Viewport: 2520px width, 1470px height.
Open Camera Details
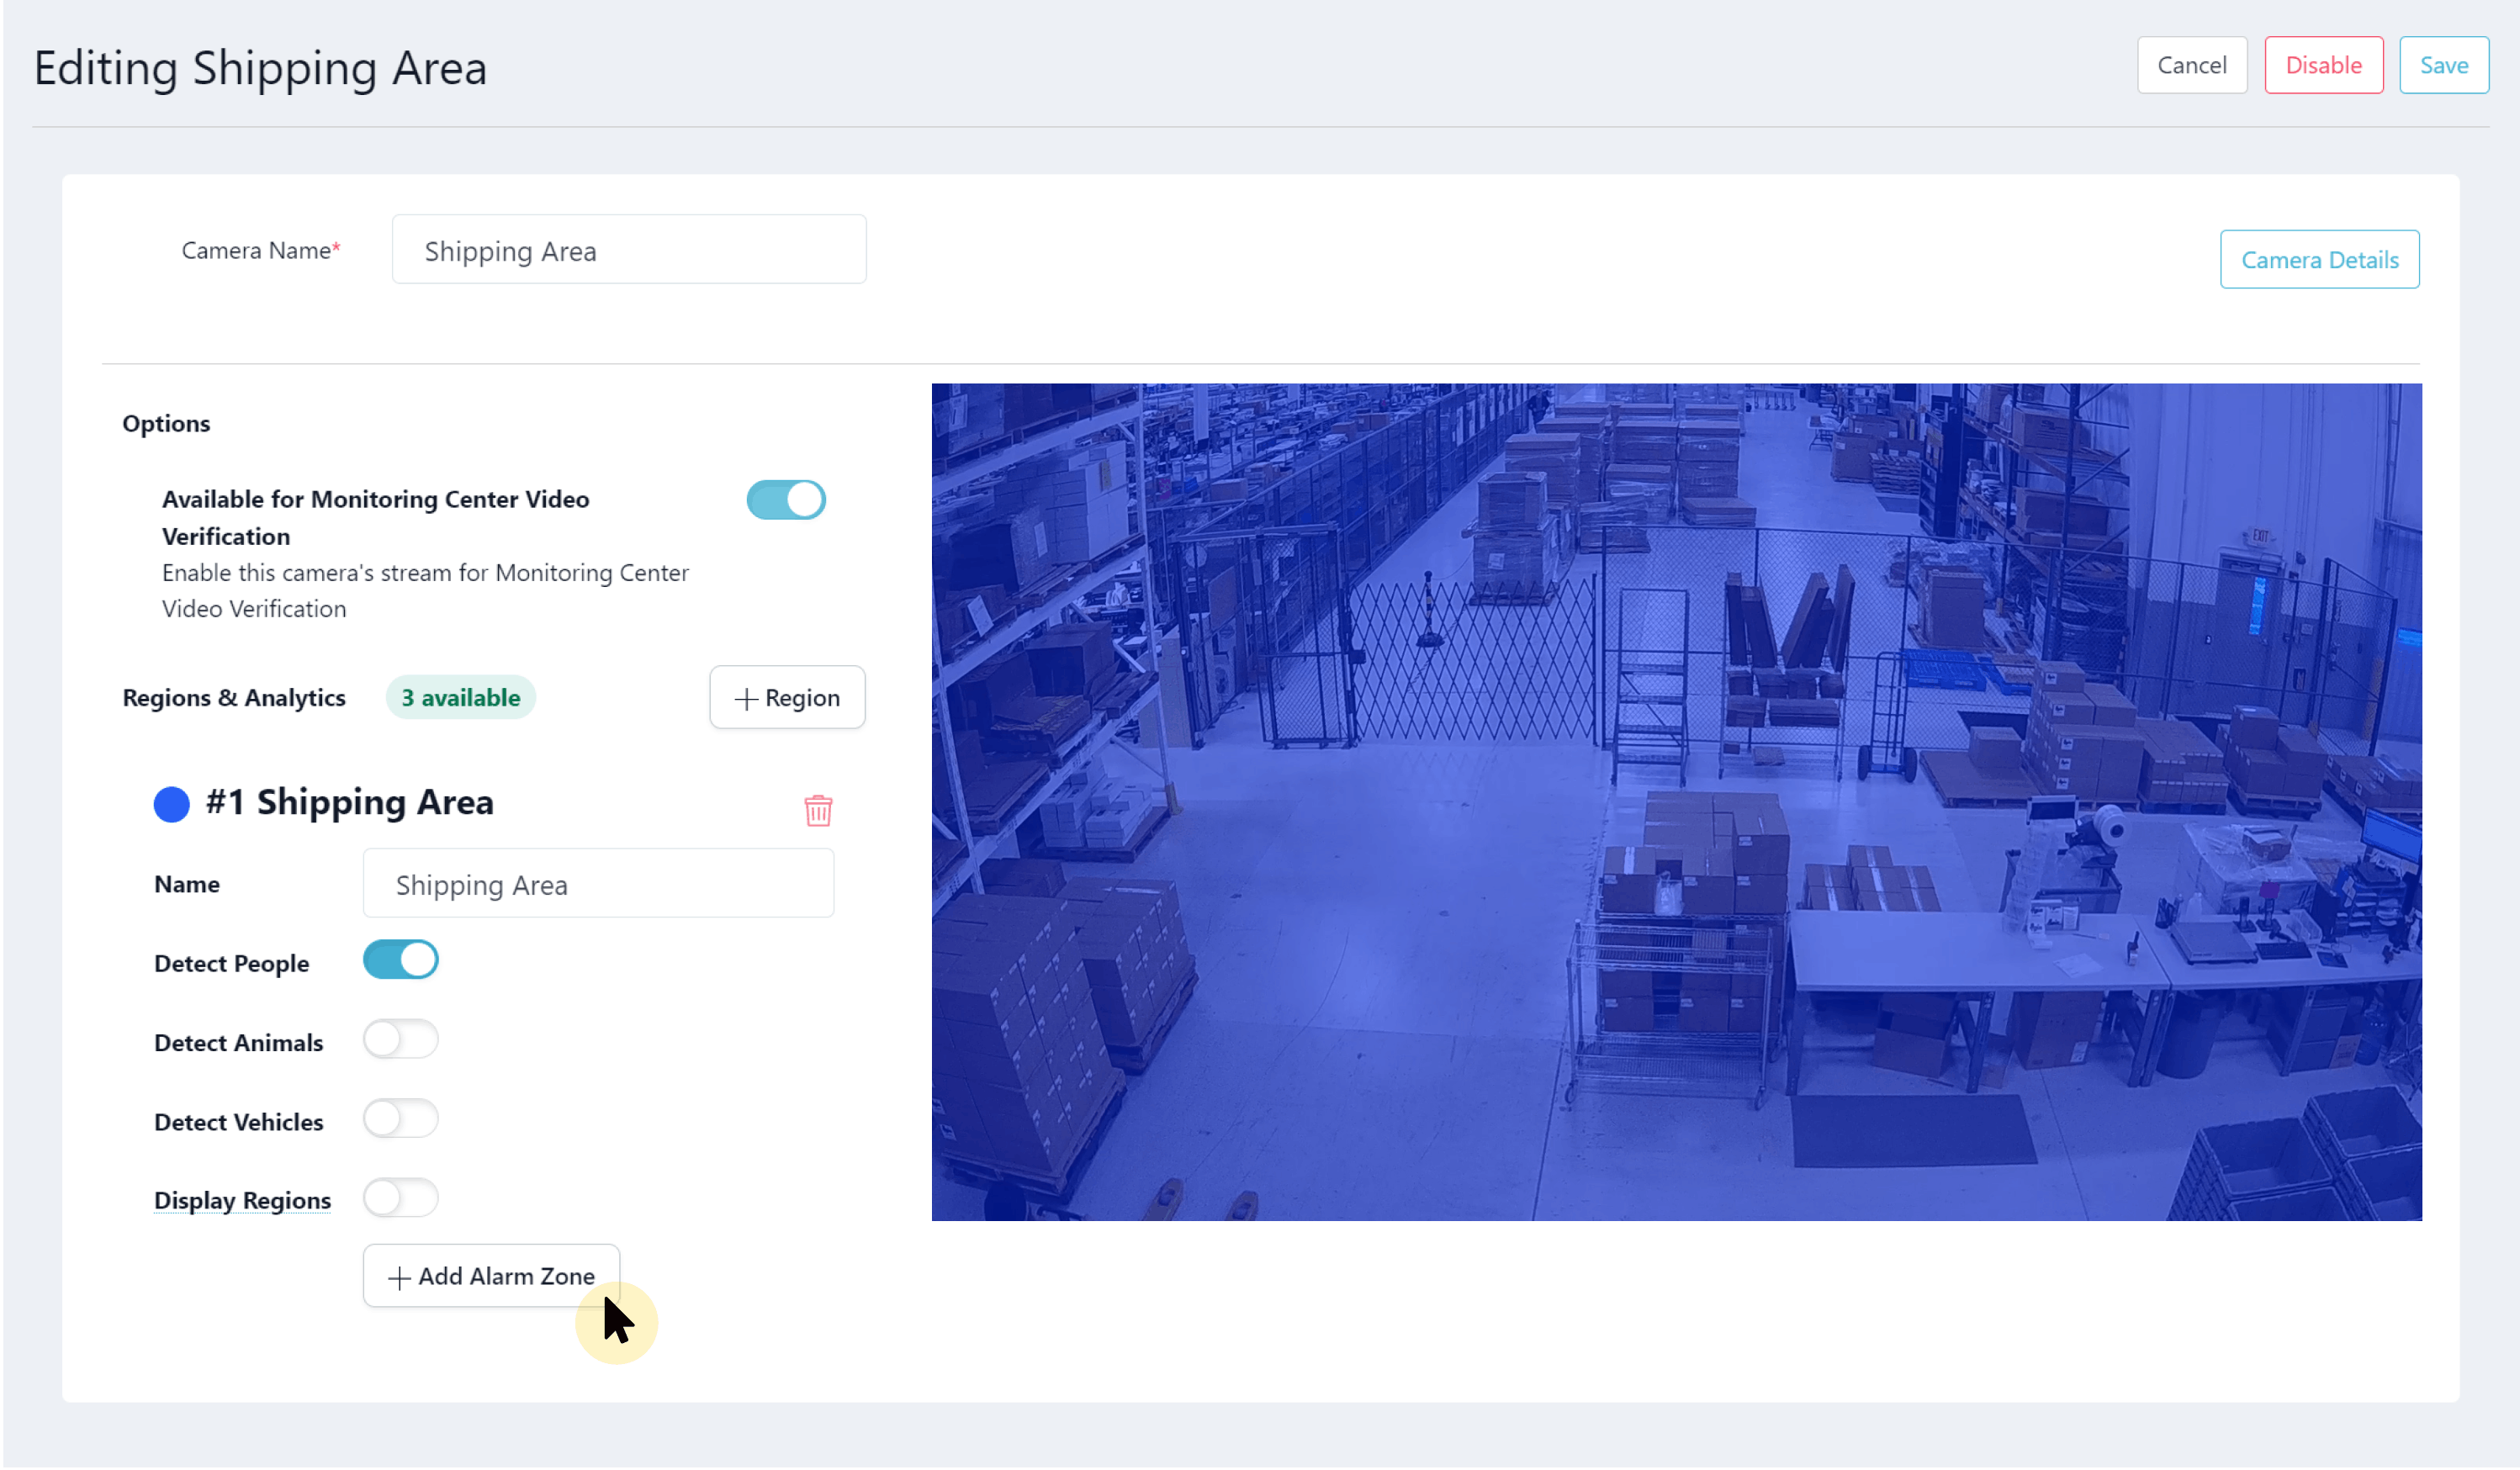point(2319,260)
